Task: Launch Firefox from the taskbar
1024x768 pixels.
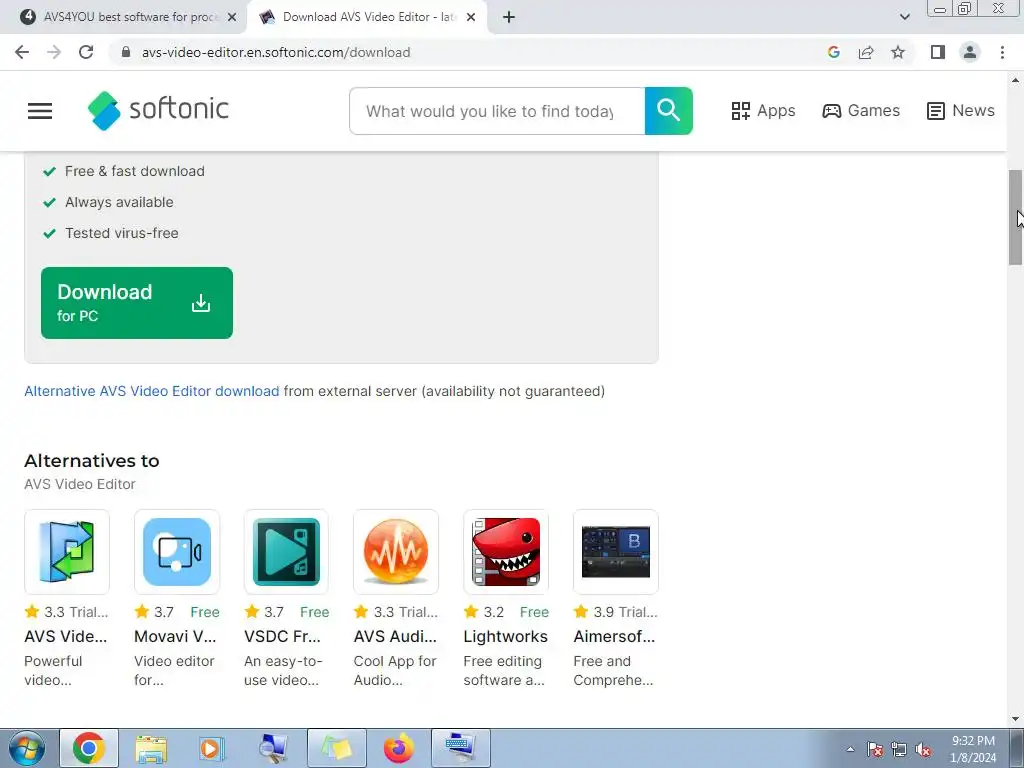Action: pos(399,748)
